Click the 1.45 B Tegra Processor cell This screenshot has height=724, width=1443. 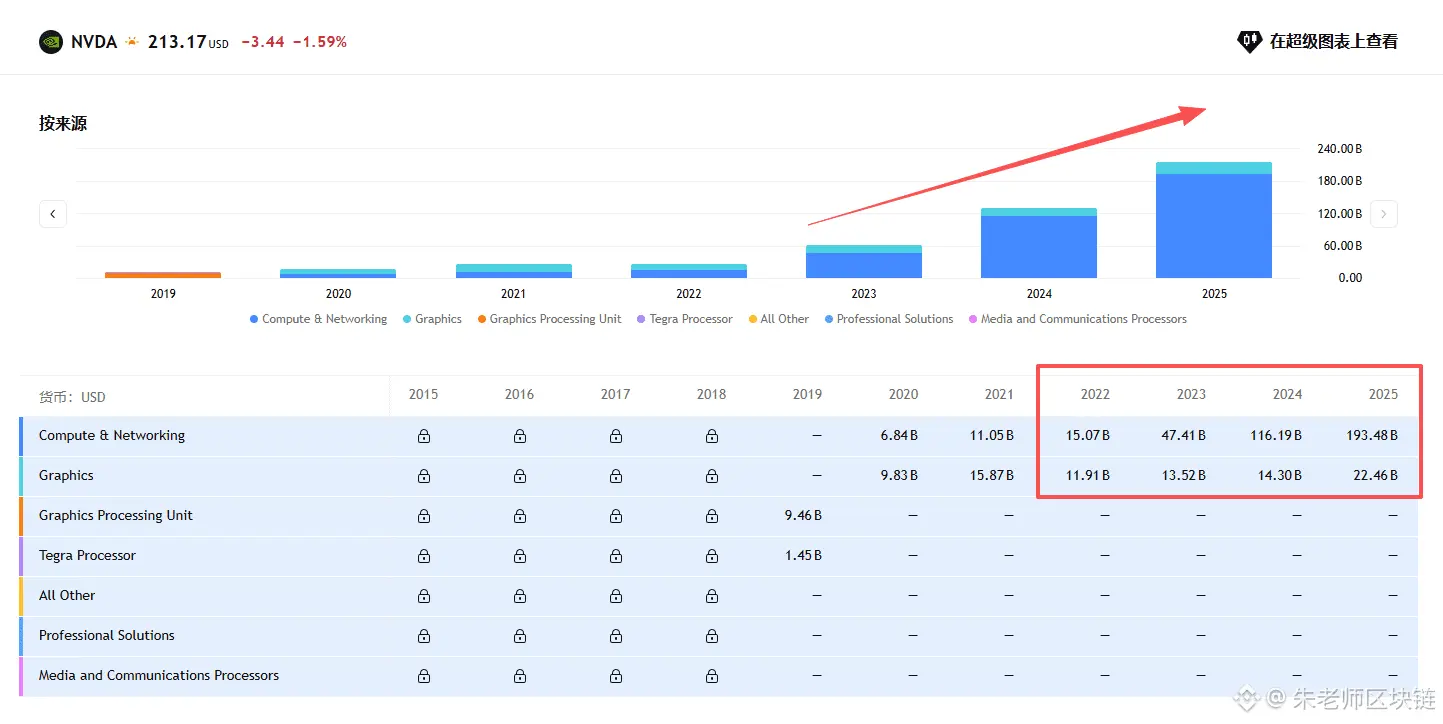(x=803, y=556)
